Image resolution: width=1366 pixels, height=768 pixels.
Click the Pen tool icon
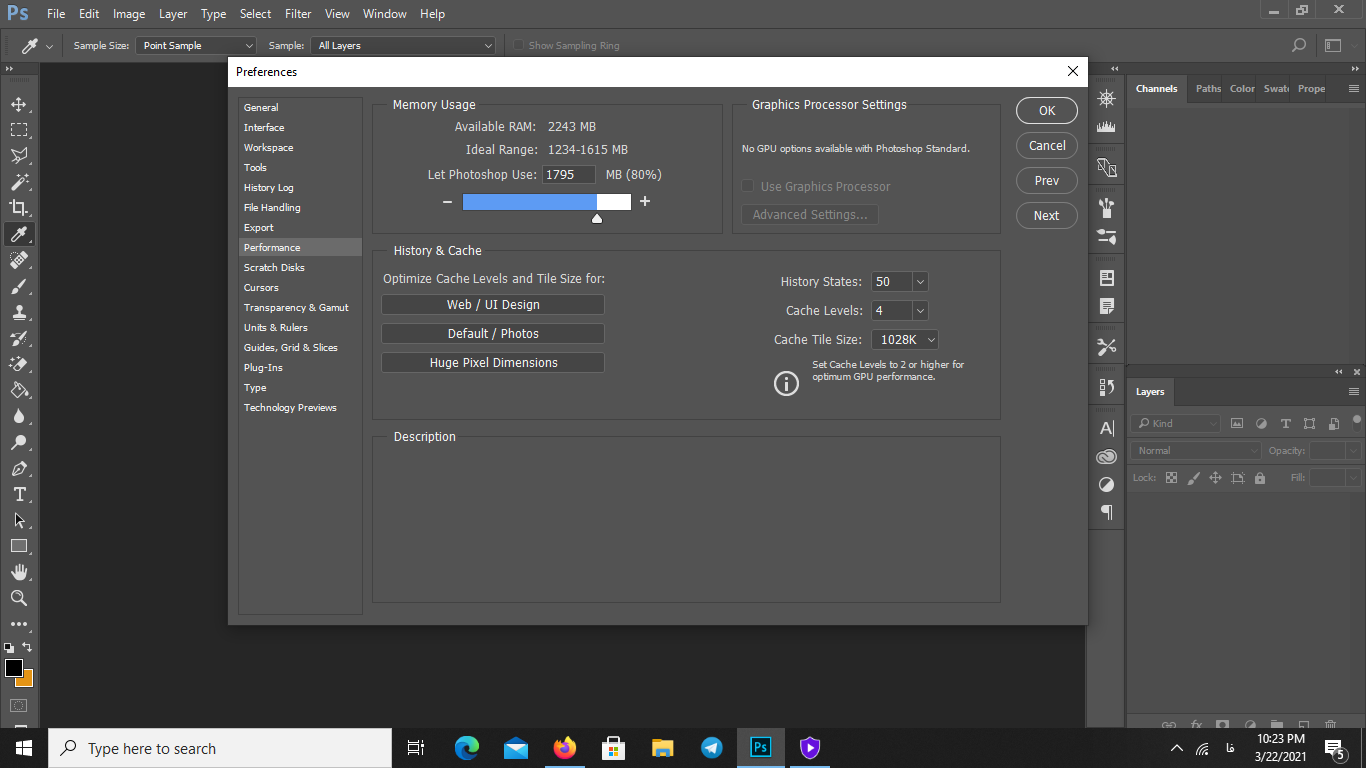click(19, 468)
